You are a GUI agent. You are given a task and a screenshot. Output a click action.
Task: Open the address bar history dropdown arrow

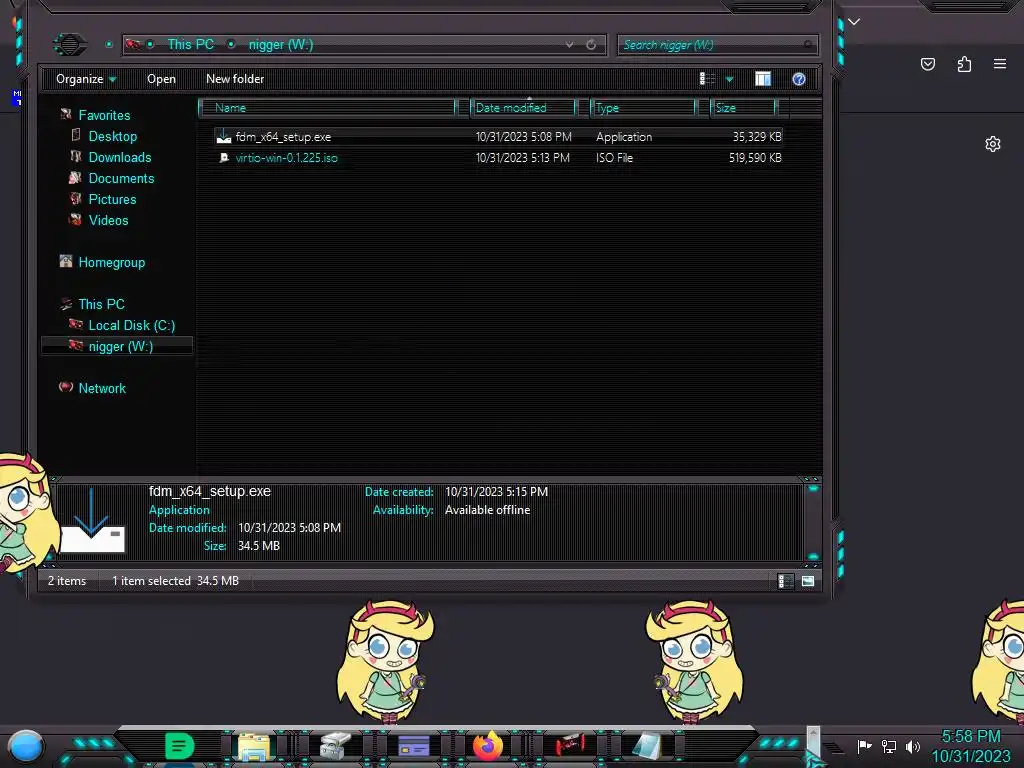[569, 44]
